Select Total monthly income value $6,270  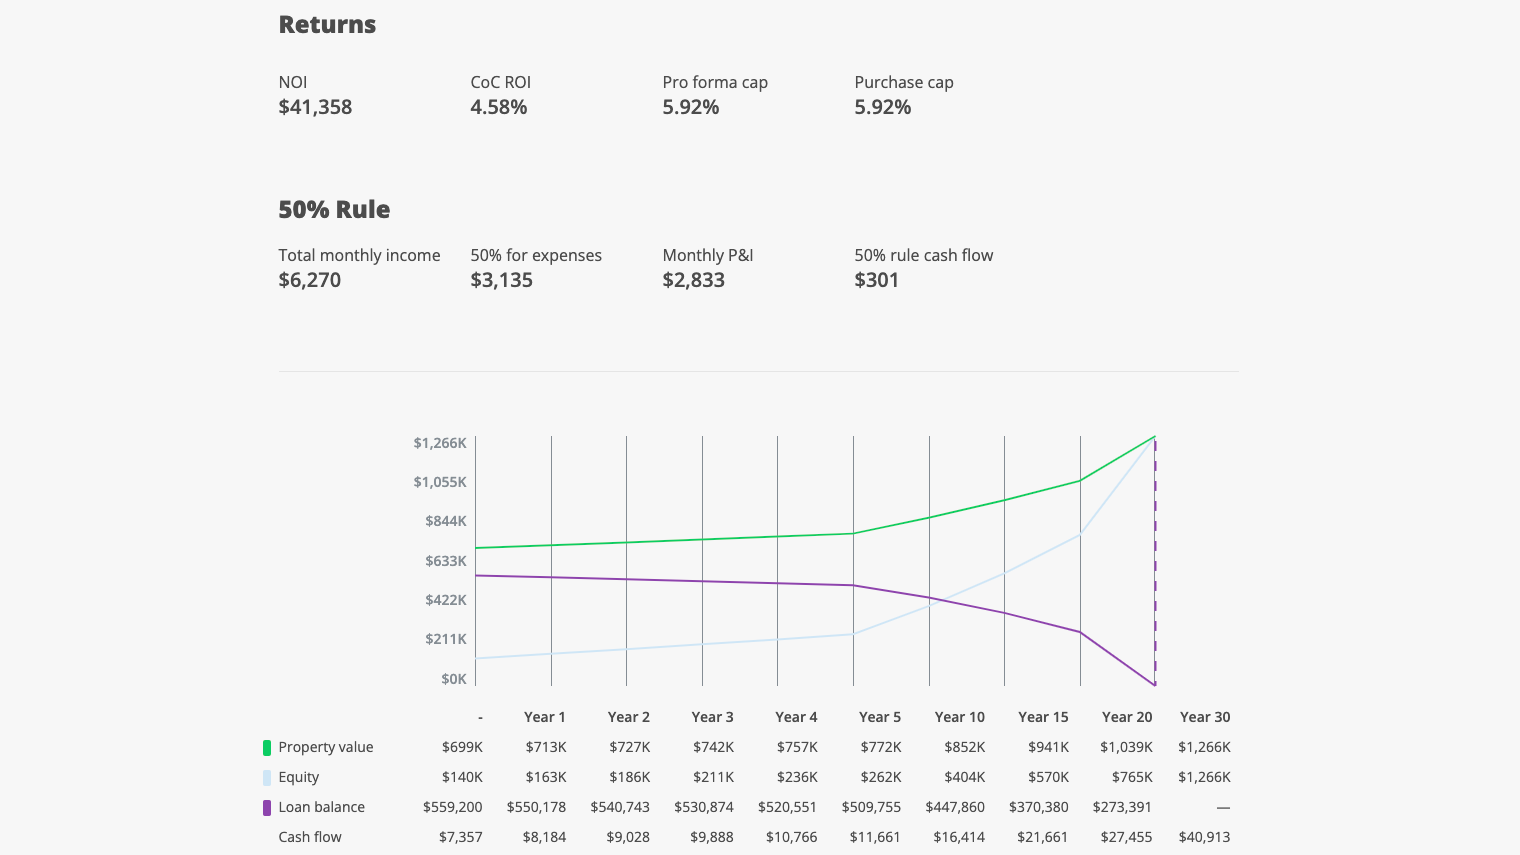point(310,280)
